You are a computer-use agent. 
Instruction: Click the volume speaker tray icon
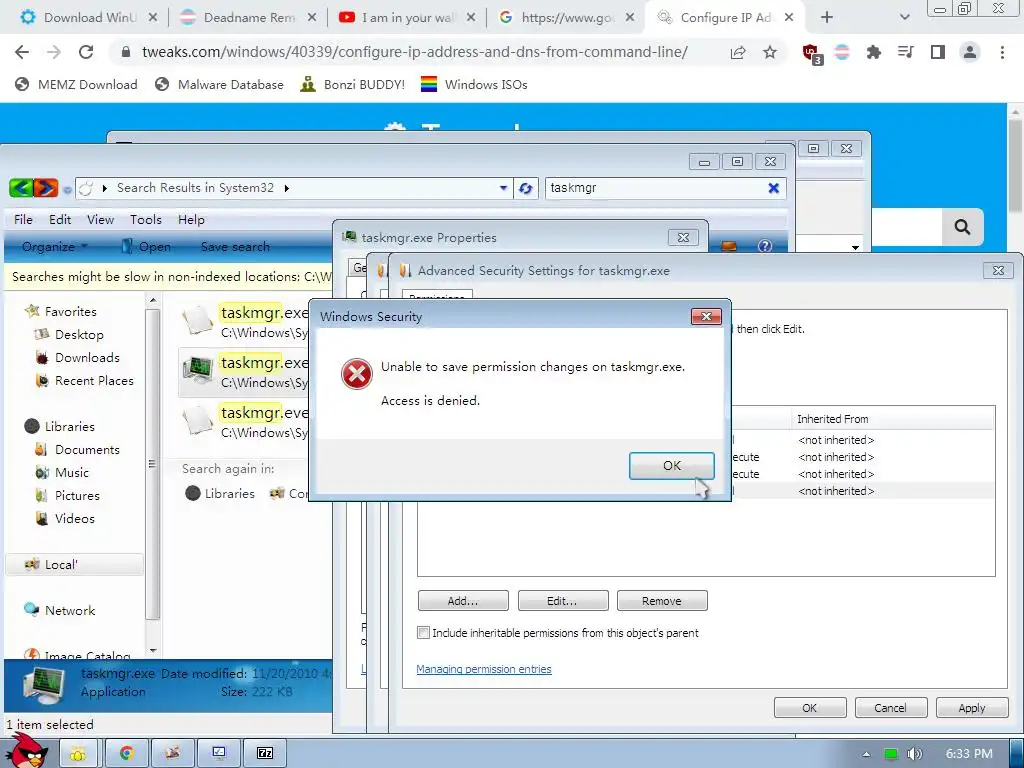914,754
